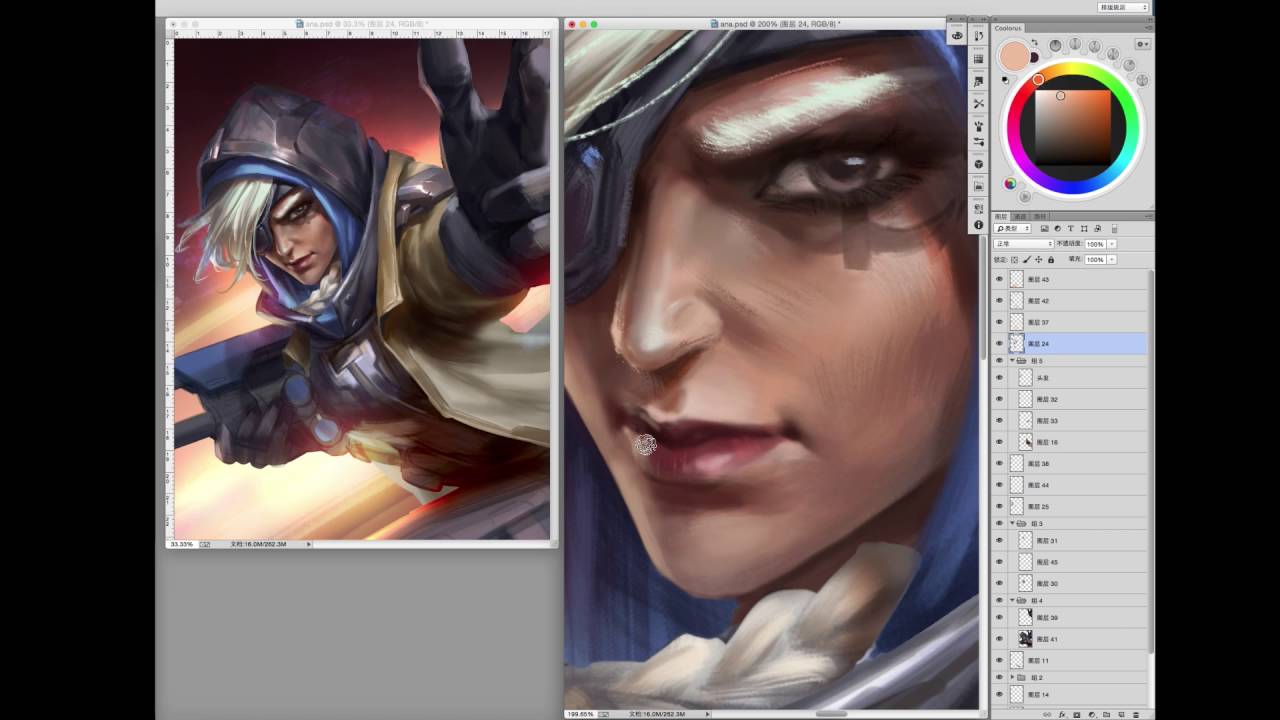Delete layer trash button

(x=1136, y=715)
